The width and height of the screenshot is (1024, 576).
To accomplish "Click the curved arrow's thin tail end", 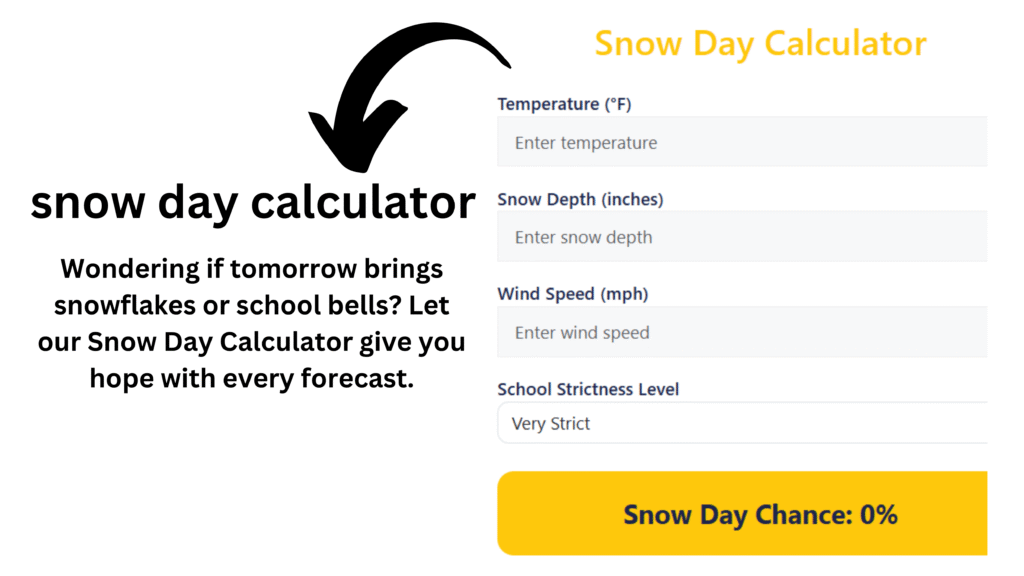I will coord(502,60).
